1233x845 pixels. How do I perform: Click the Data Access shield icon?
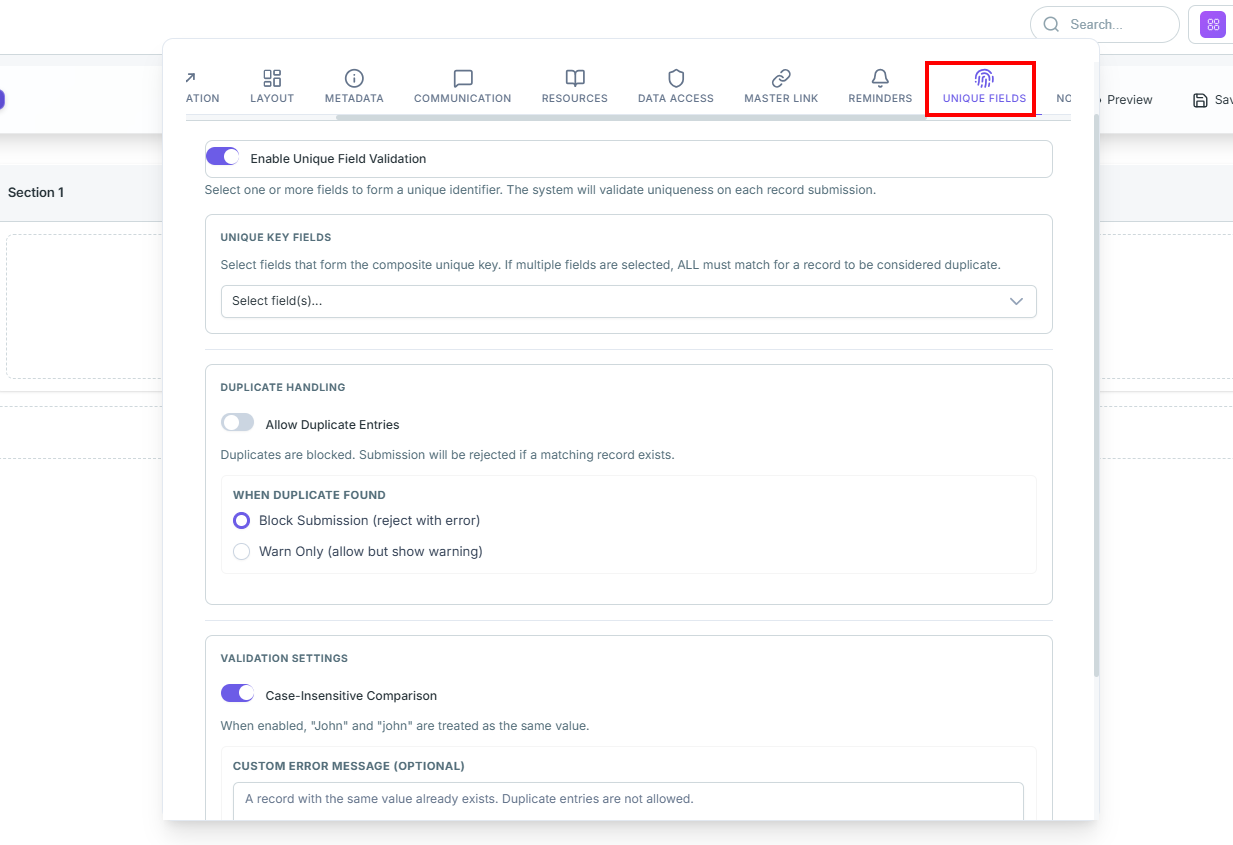pyautogui.click(x=676, y=78)
